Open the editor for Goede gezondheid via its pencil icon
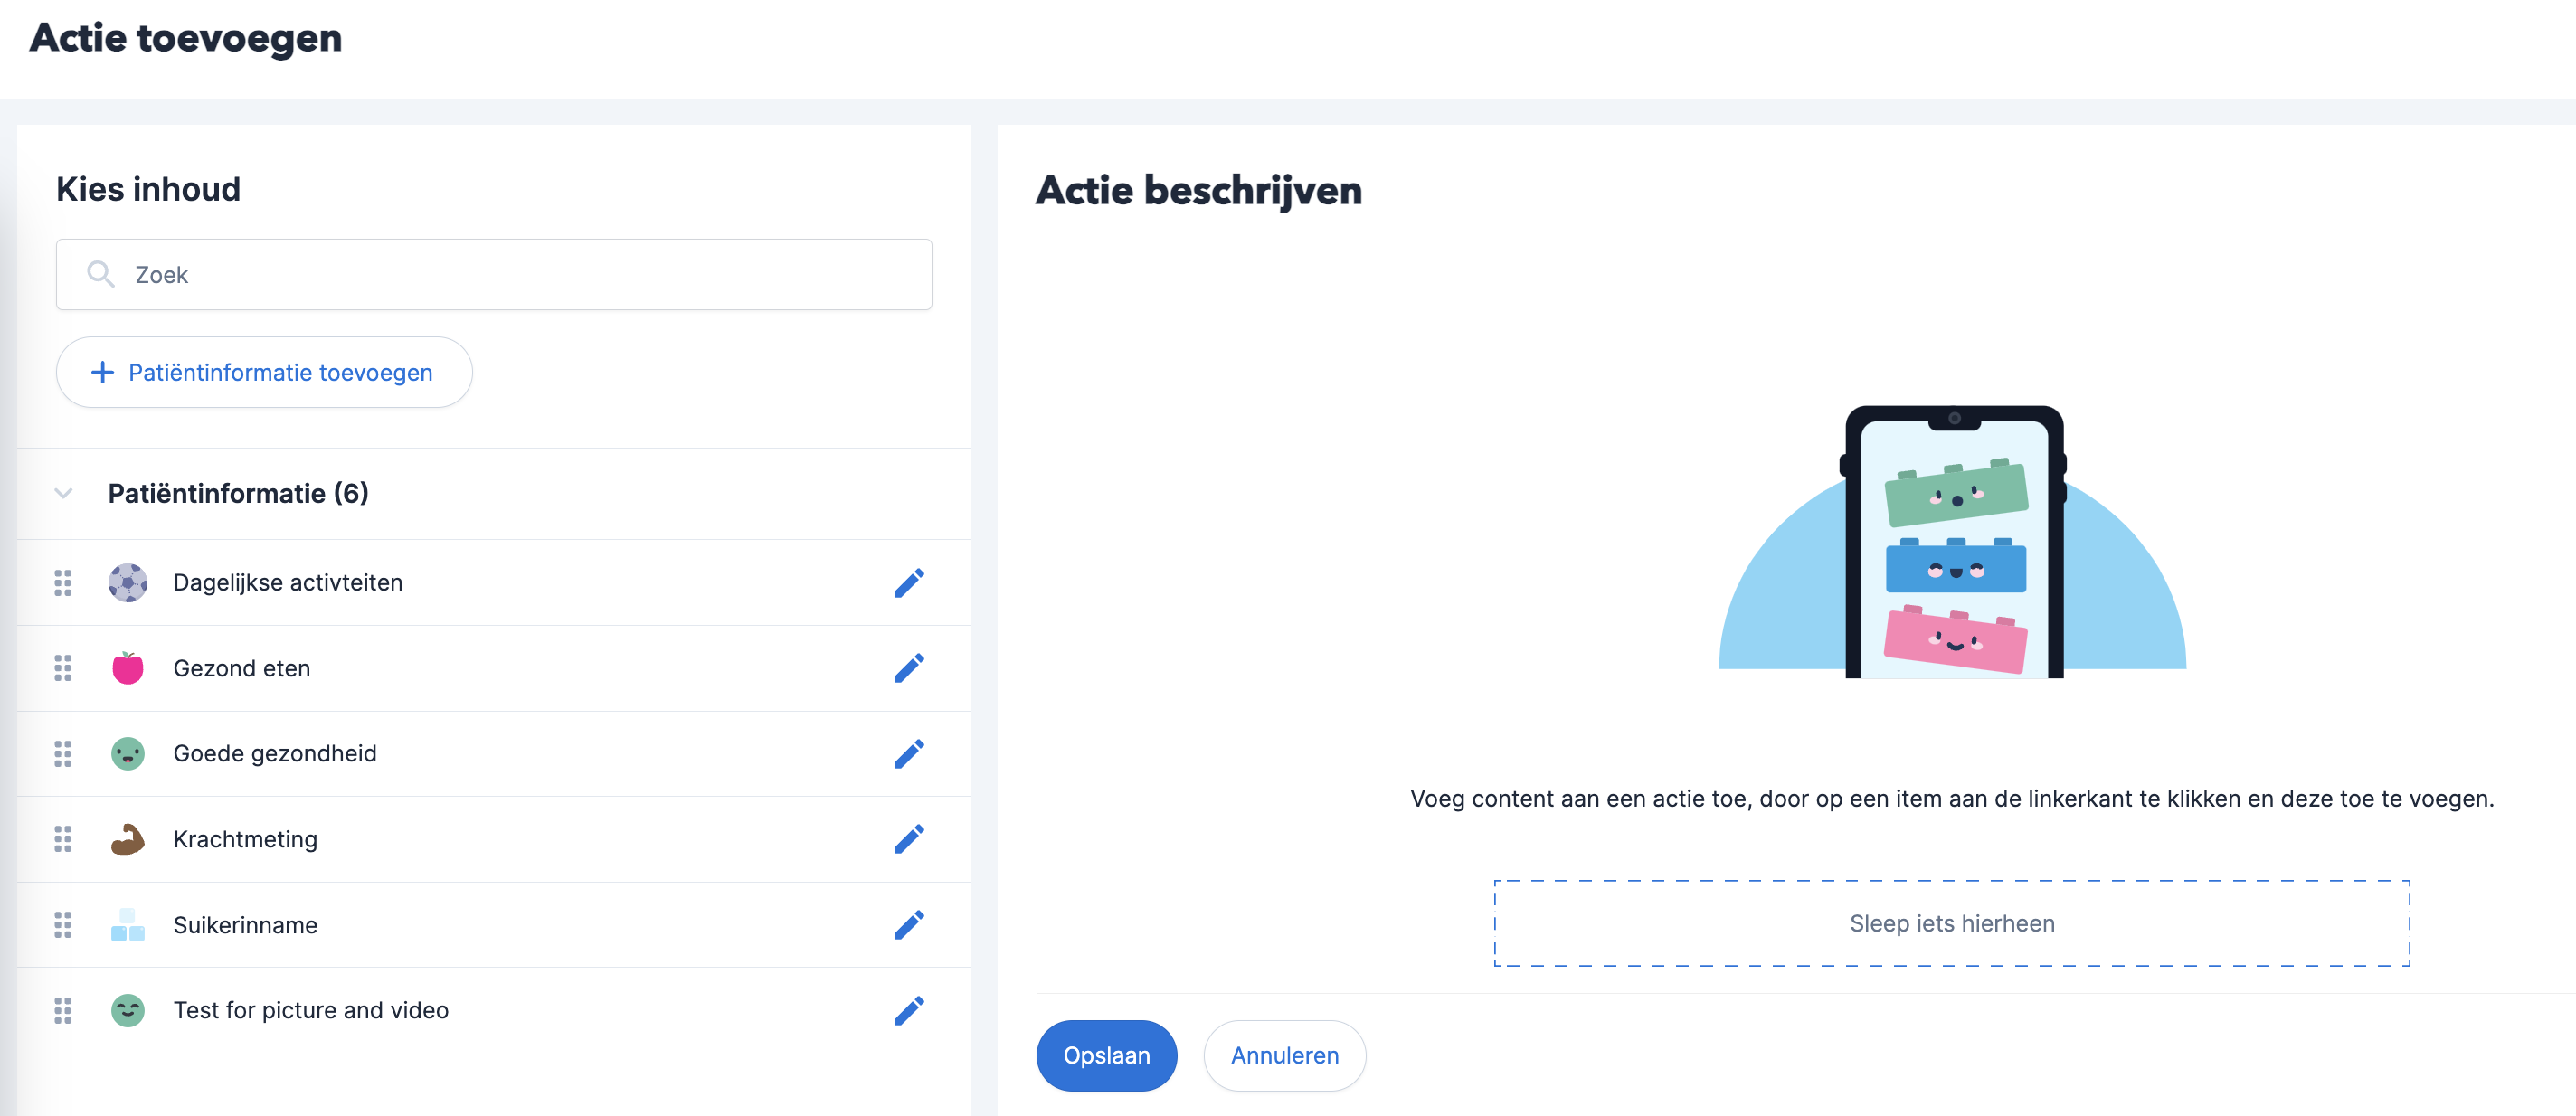 coord(908,754)
